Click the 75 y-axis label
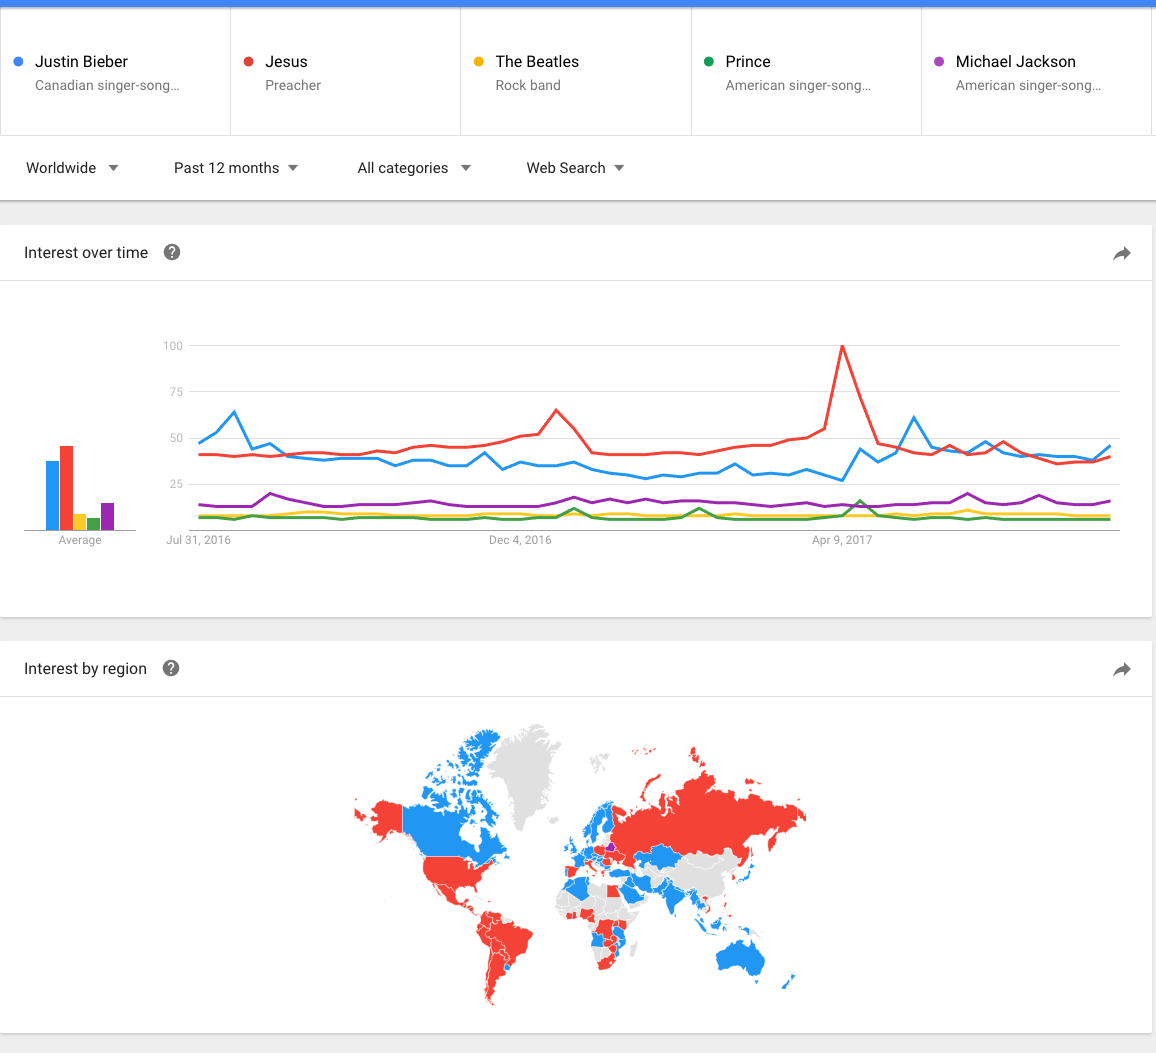This screenshot has height=1053, width=1156. (175, 392)
